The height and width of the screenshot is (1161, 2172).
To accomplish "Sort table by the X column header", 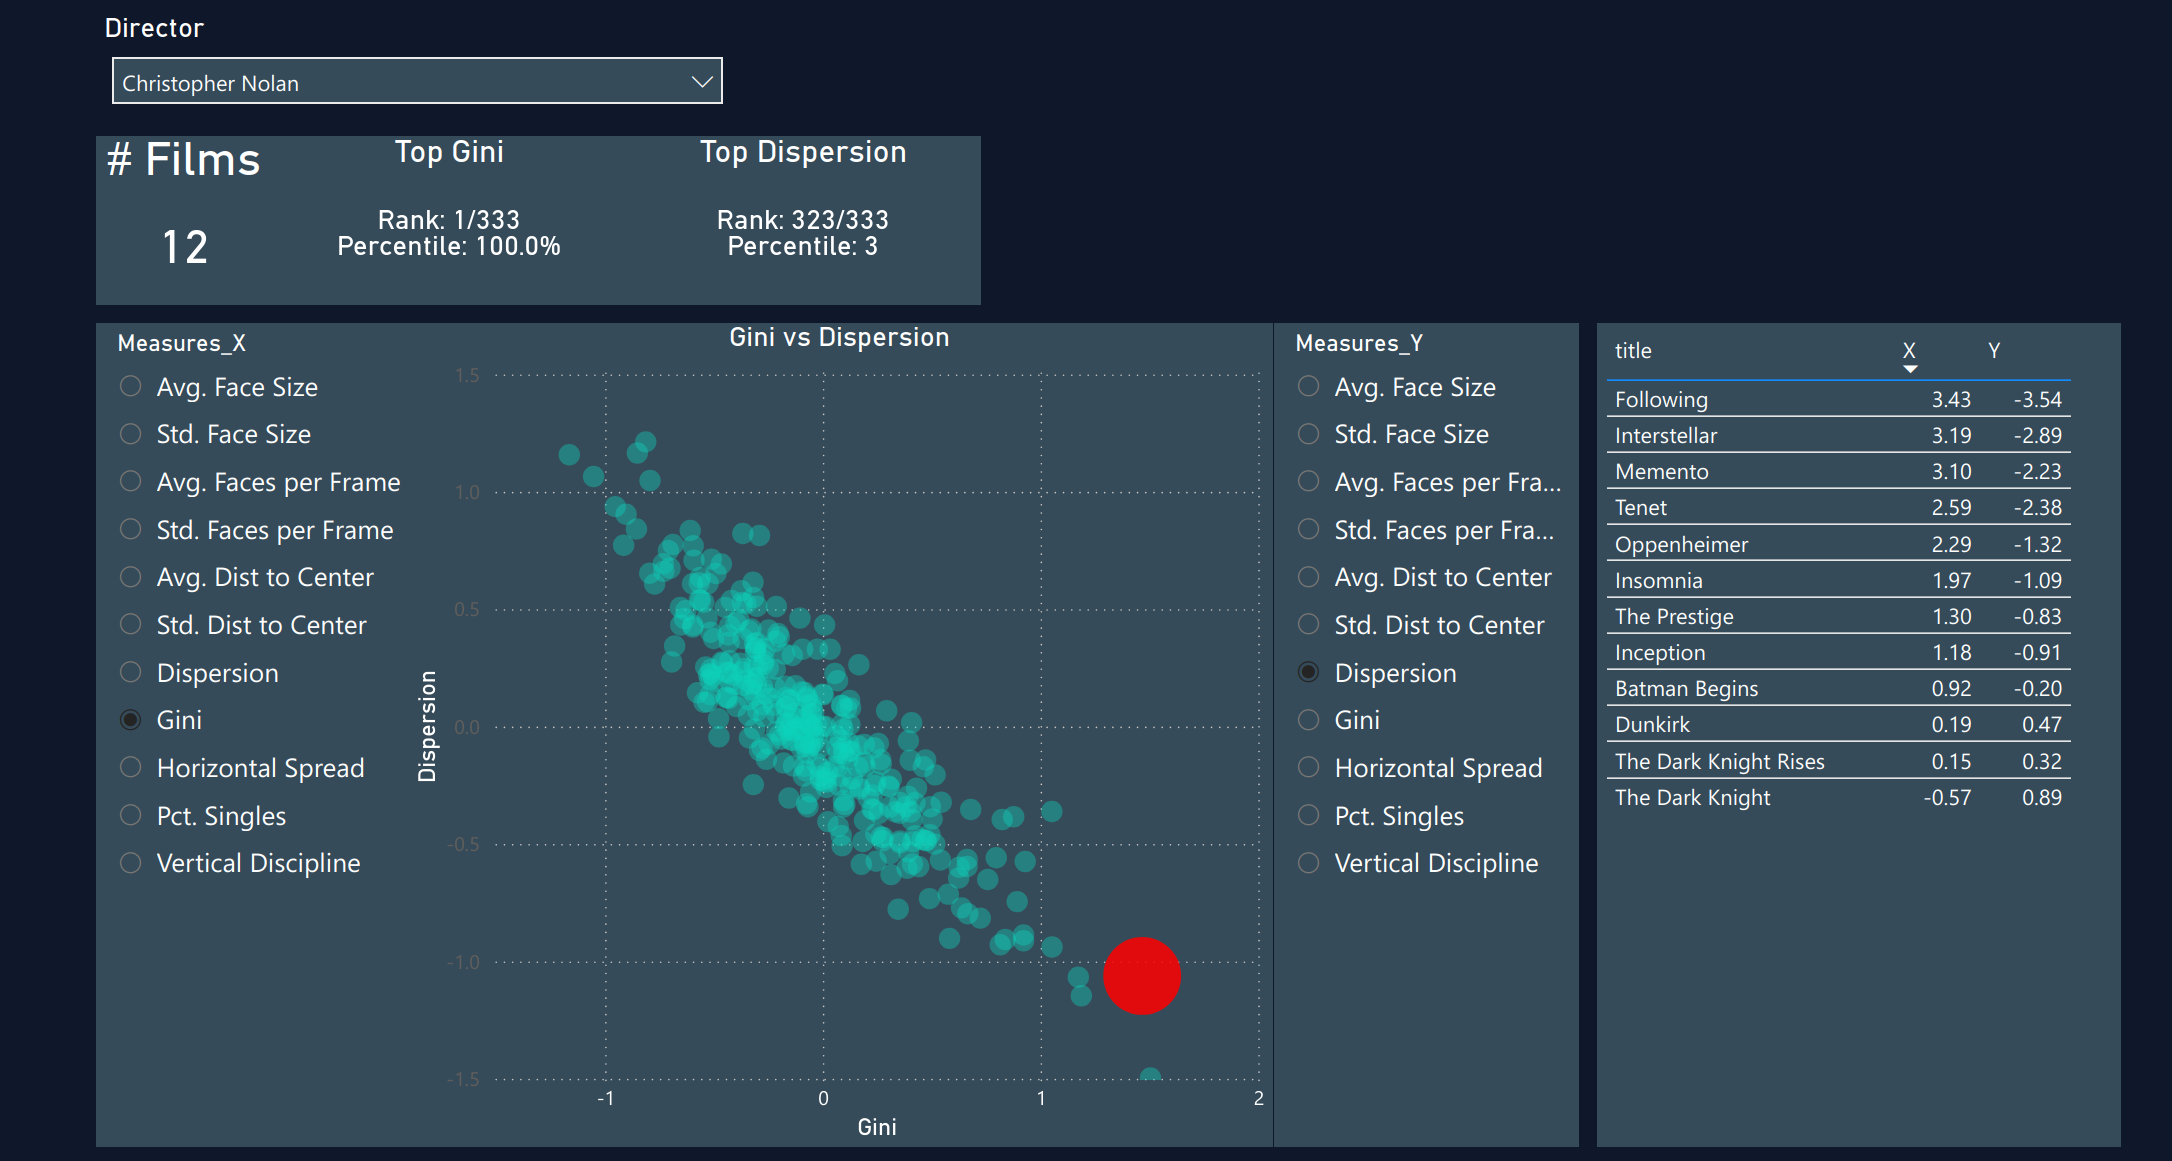I will pyautogui.click(x=1909, y=350).
